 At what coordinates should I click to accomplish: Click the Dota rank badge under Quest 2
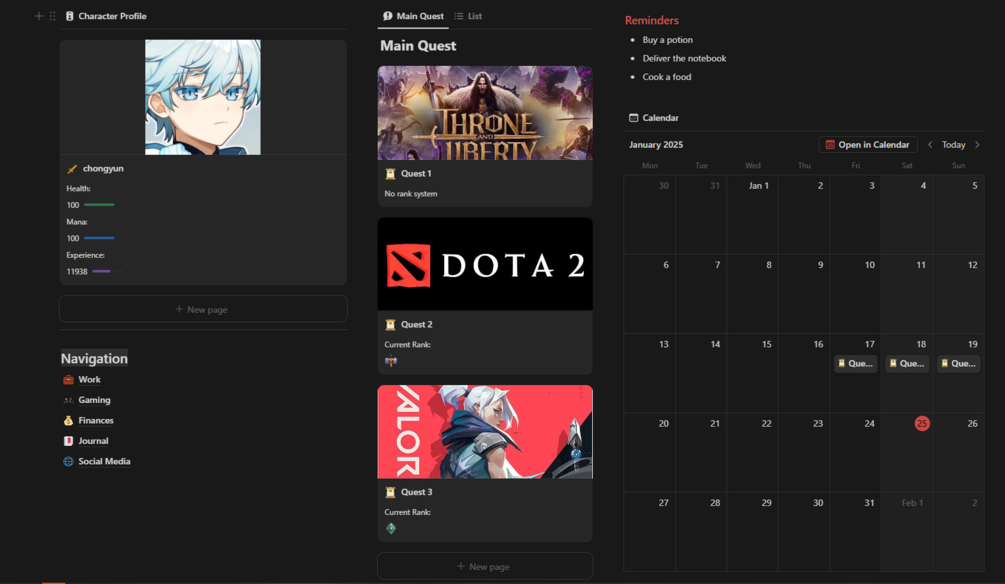pyautogui.click(x=391, y=361)
